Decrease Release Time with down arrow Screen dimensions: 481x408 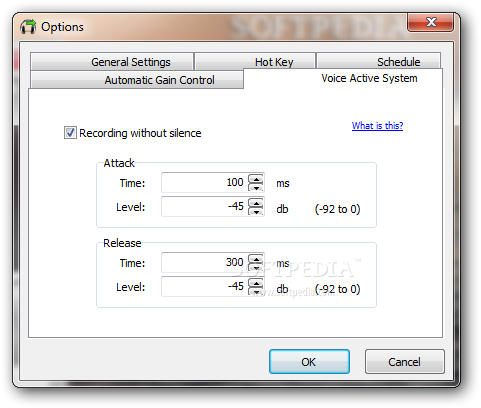click(256, 267)
